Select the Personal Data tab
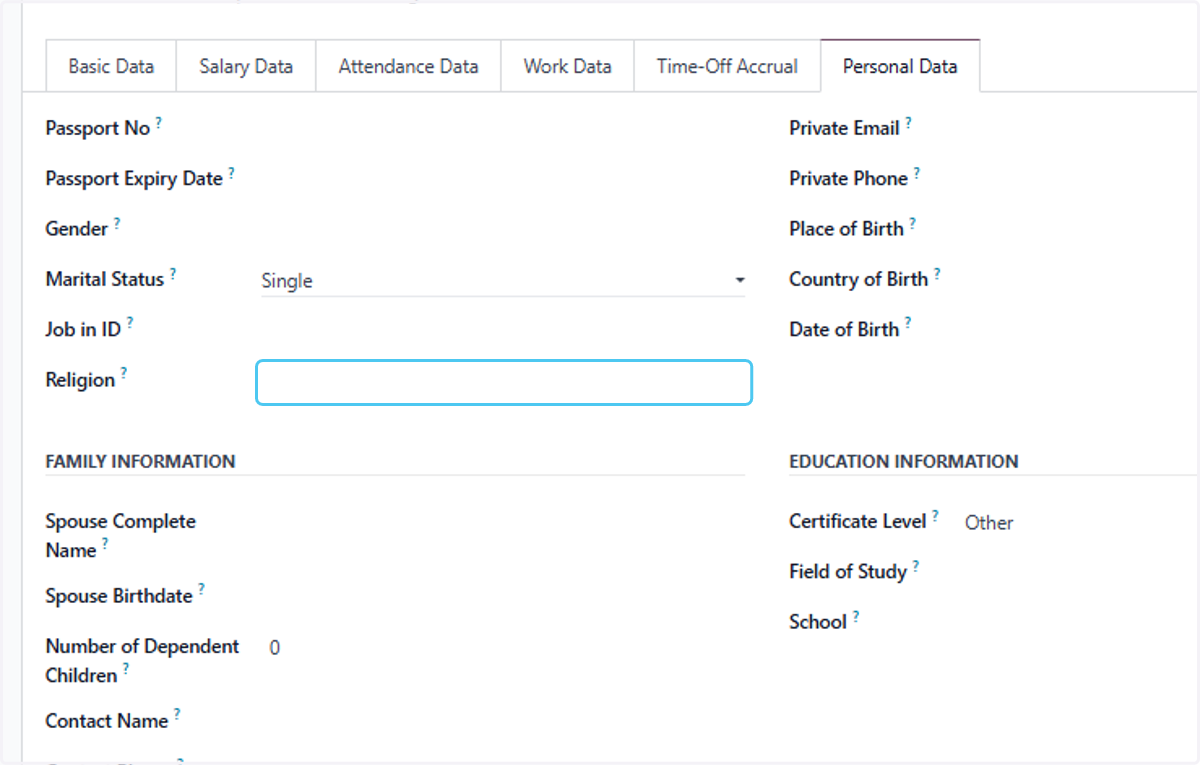 (900, 66)
